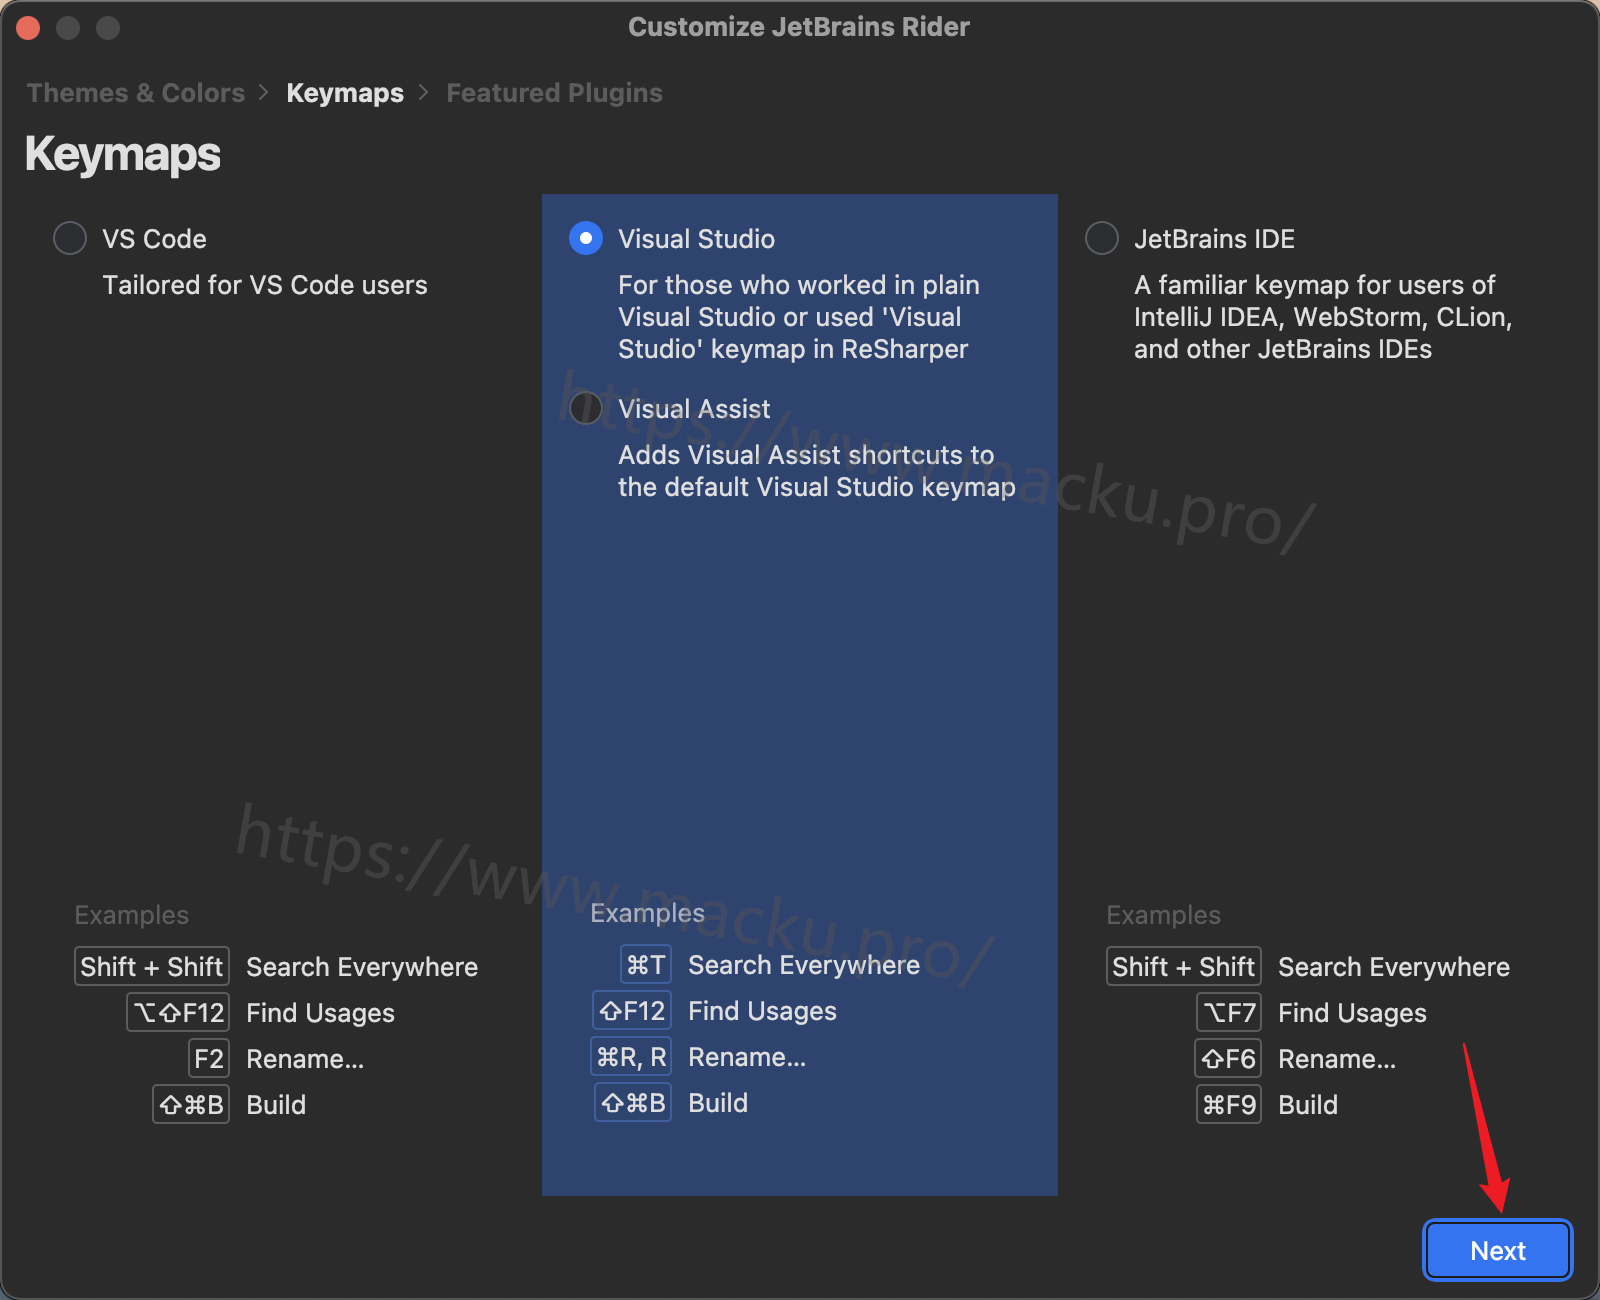This screenshot has width=1600, height=1300.
Task: Select the Visual Studio keymap radio button
Action: 586,238
